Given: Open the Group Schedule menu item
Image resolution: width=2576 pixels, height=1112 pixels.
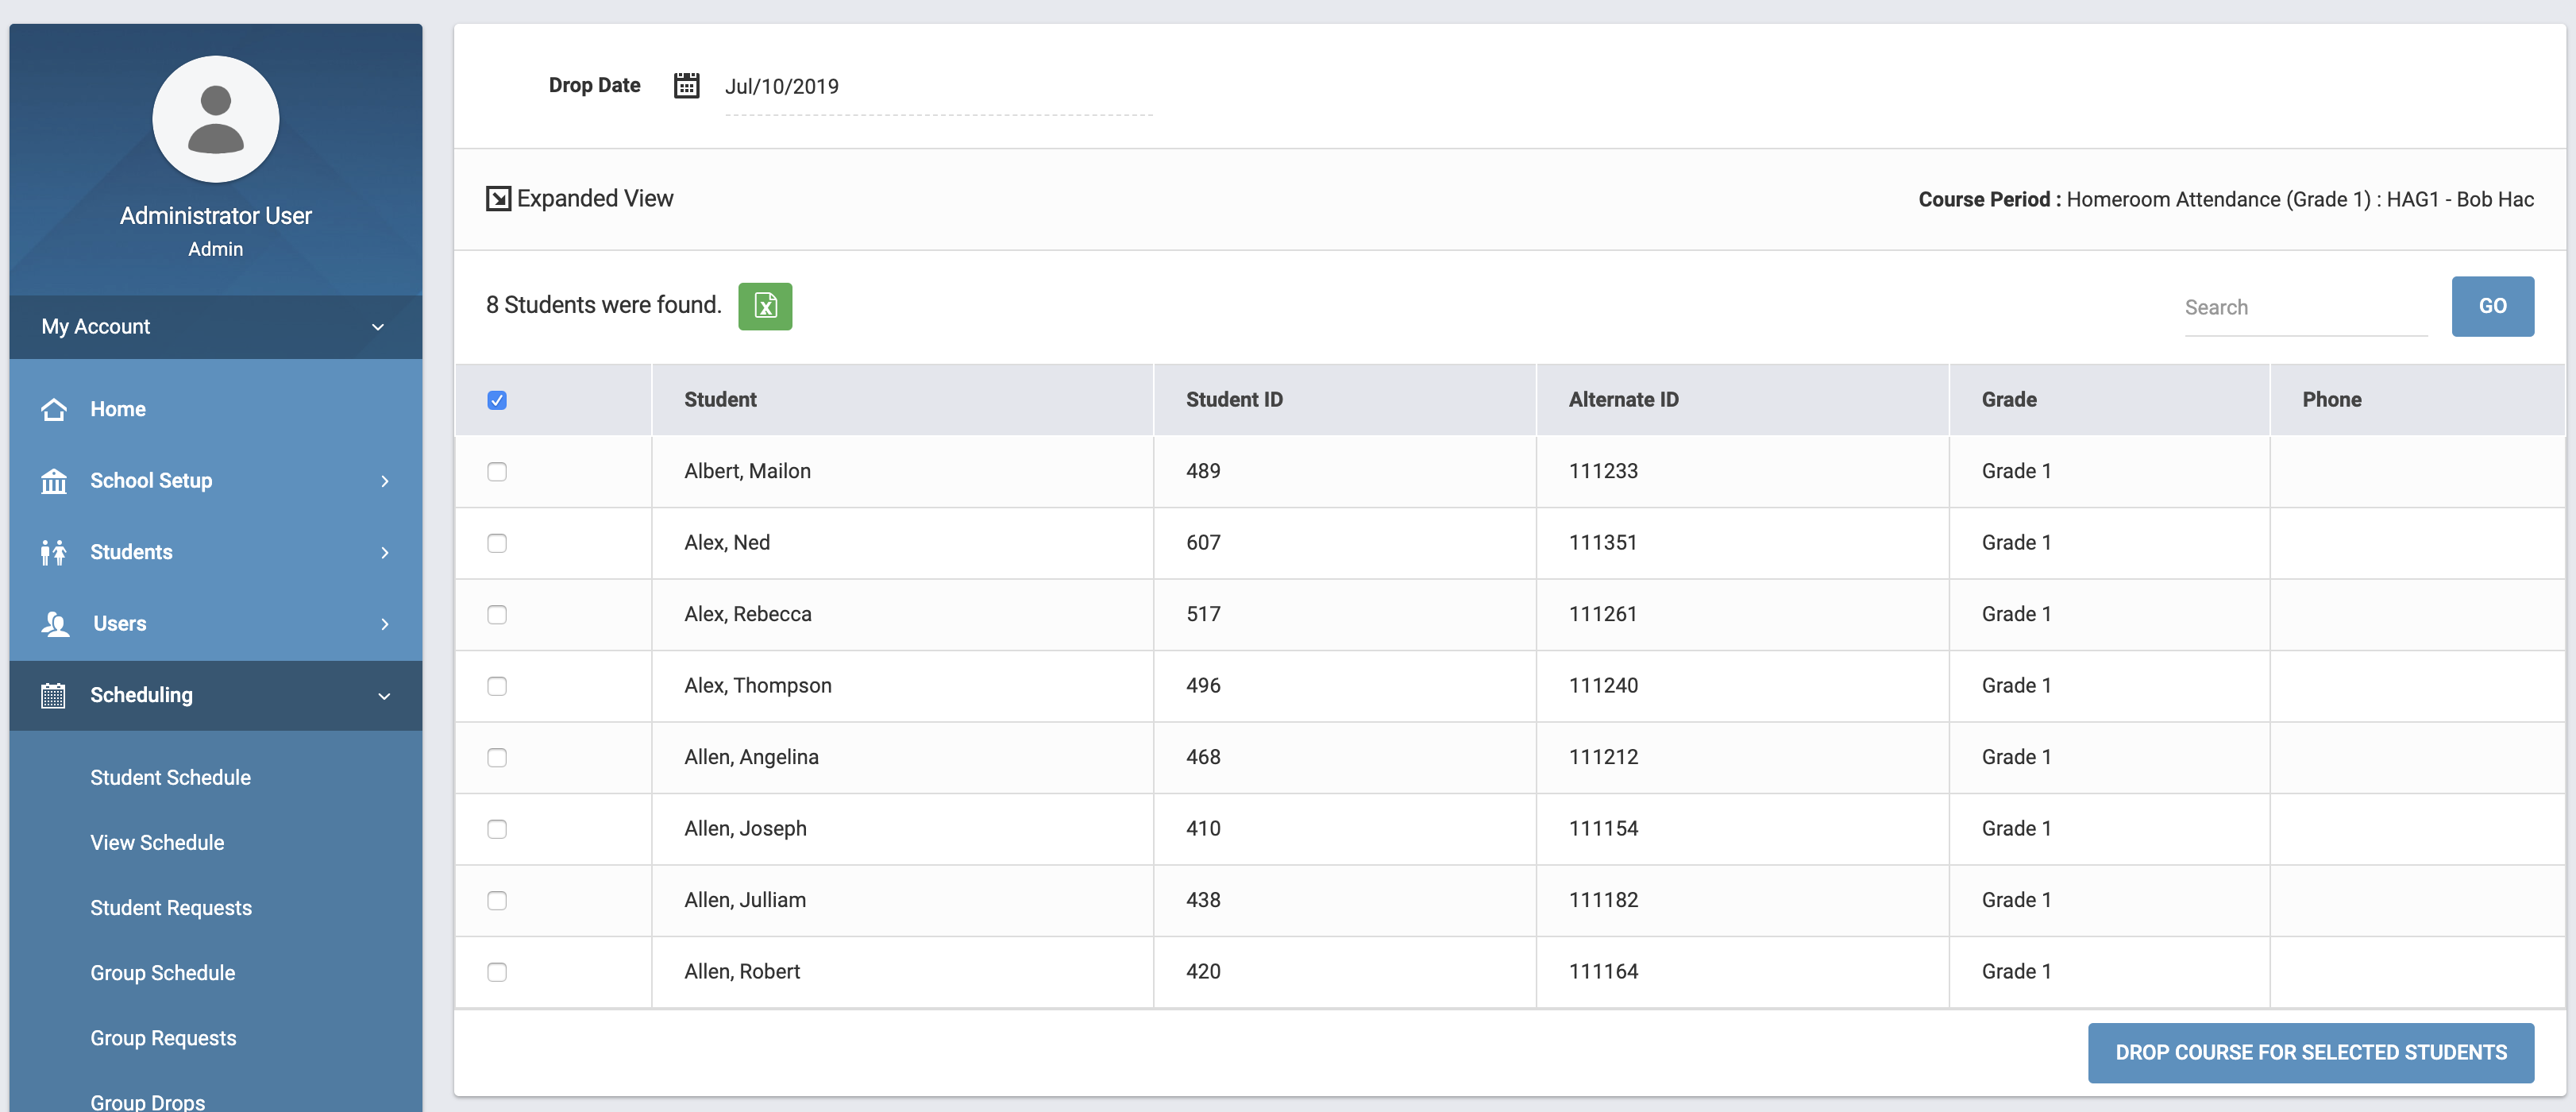Looking at the screenshot, I should coord(163,973).
